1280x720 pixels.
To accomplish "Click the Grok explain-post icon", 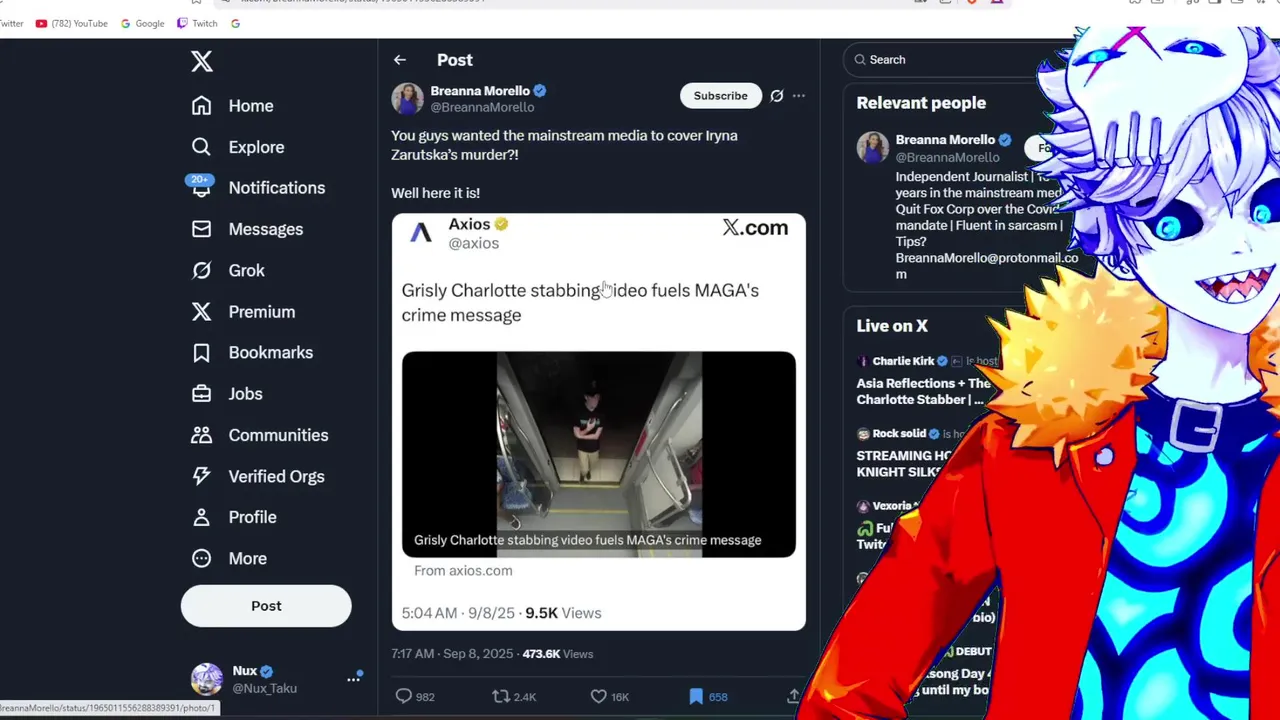I will (777, 96).
